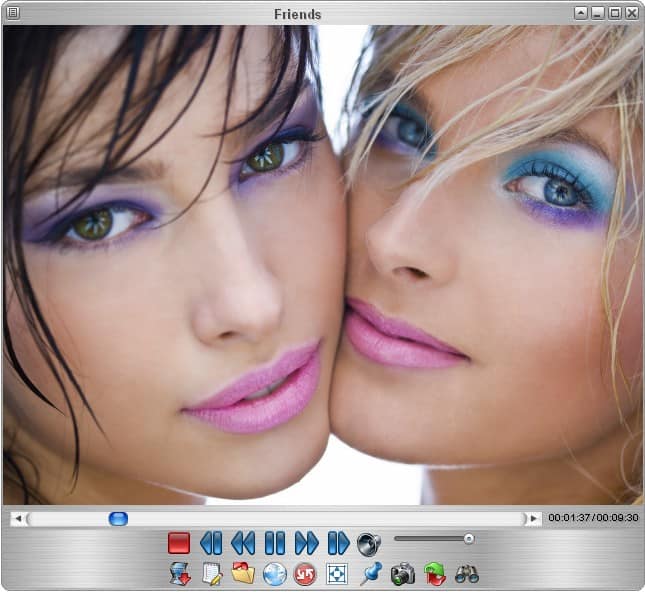Roll up the window with the up-arrow button
Image resolution: width=645 pixels, height=592 pixels.
pos(580,13)
